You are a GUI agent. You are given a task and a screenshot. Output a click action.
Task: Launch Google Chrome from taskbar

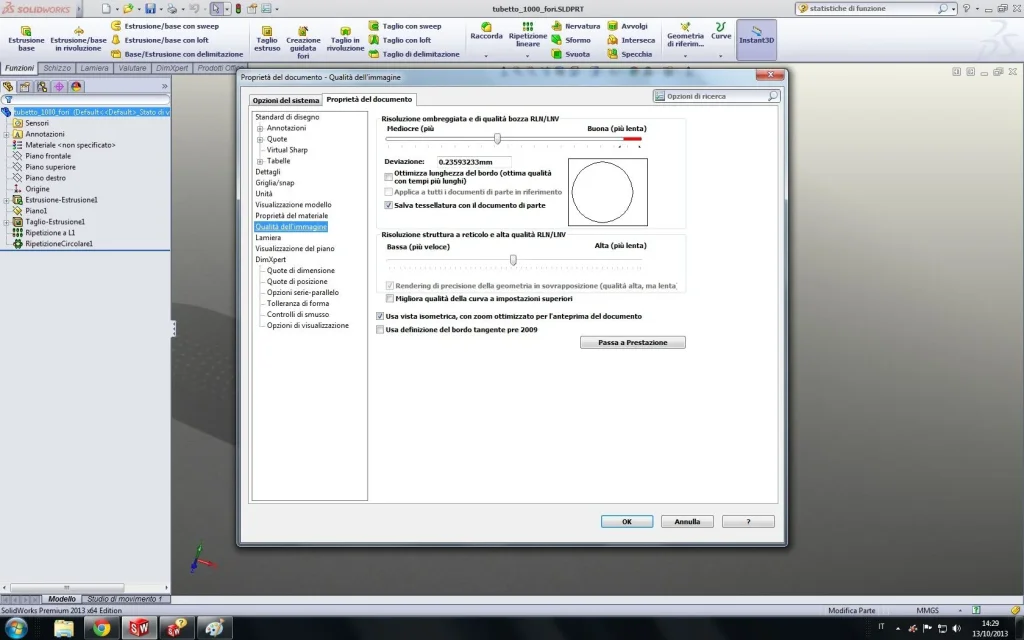(x=101, y=628)
